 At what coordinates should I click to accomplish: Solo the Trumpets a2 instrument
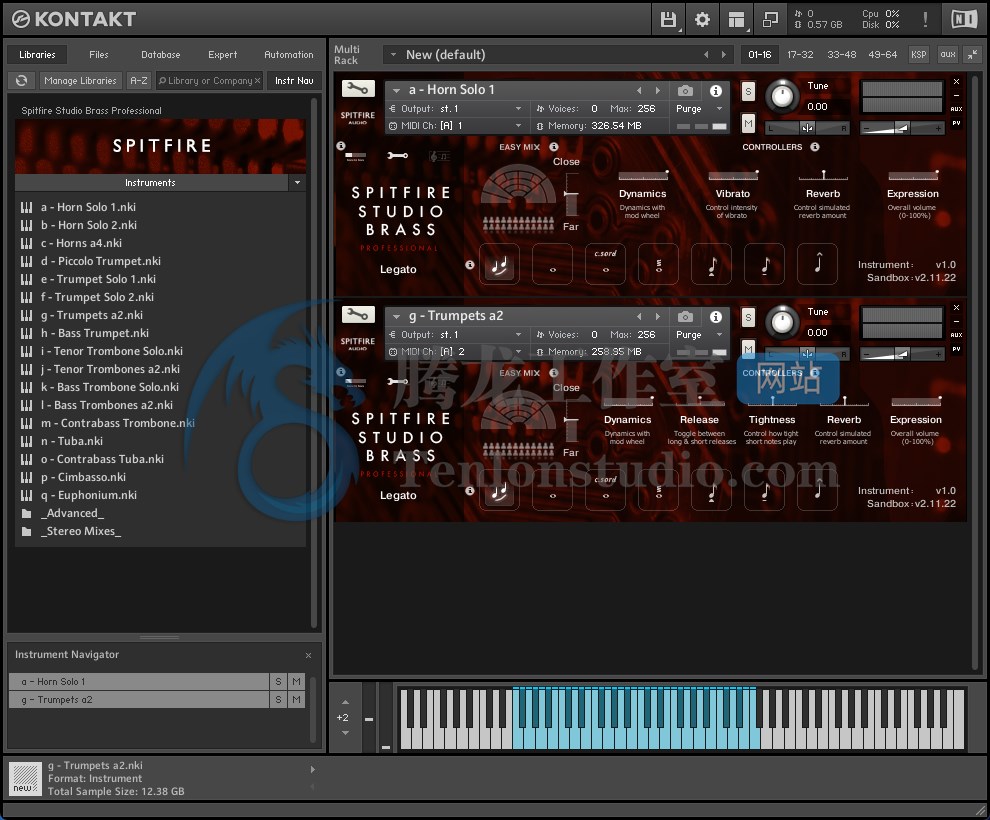click(x=748, y=318)
